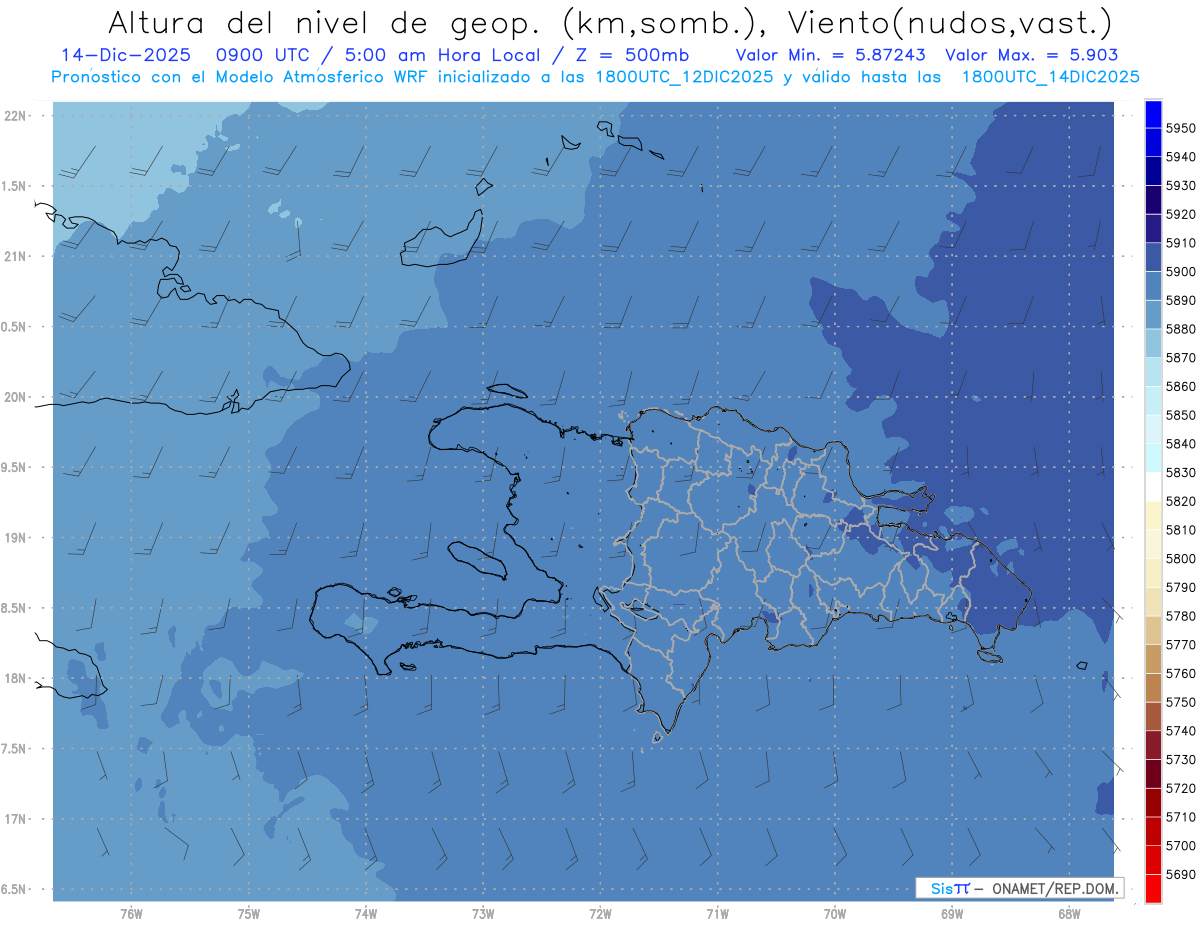Click the '68W' longitude axis label
Image resolution: width=1200 pixels, height=927 pixels.
pyautogui.click(x=1069, y=914)
